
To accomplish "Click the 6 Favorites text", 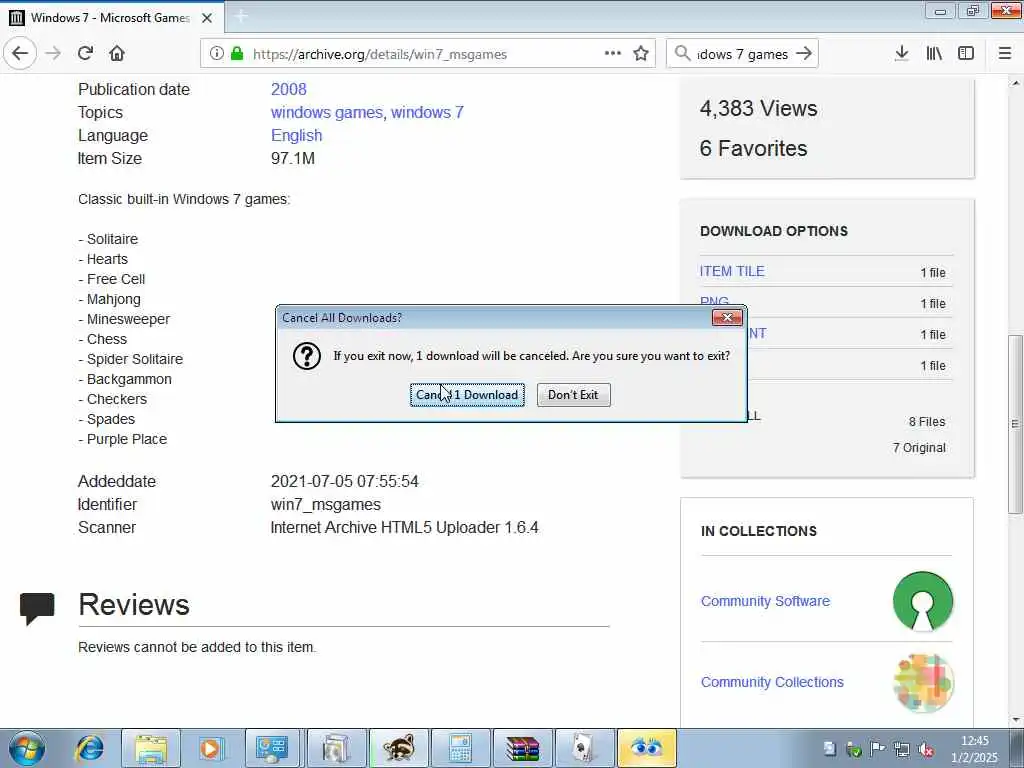I will [x=754, y=148].
